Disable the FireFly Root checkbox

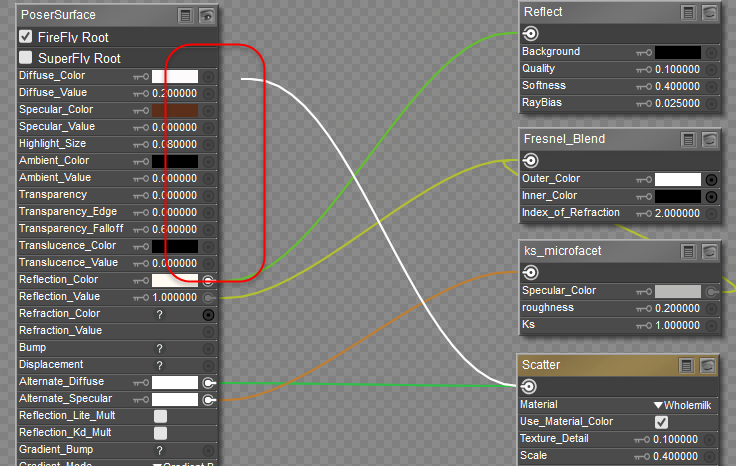[x=26, y=37]
